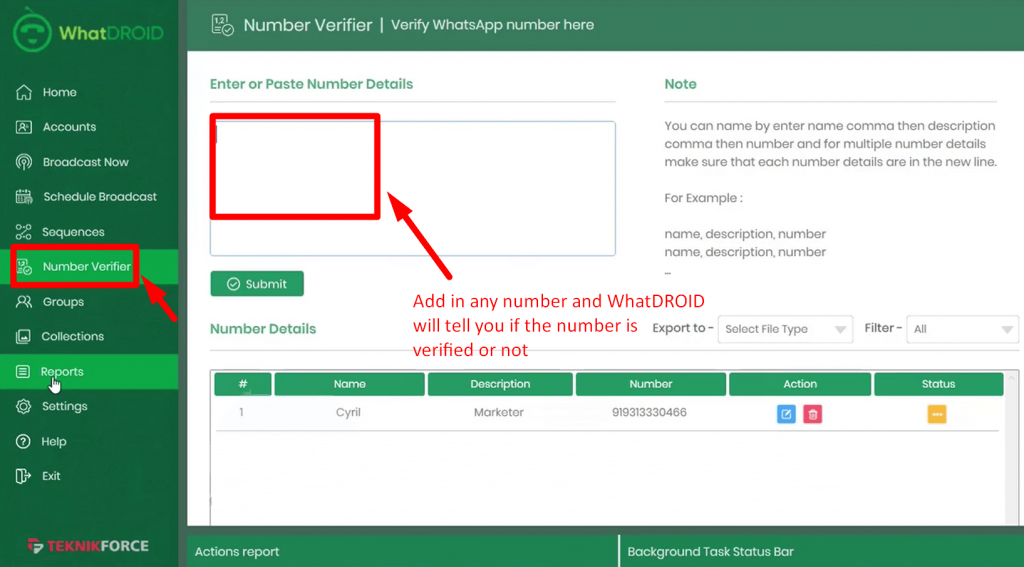Click the Sequences flow icon
This screenshot has height=567, width=1024.
coord(24,232)
